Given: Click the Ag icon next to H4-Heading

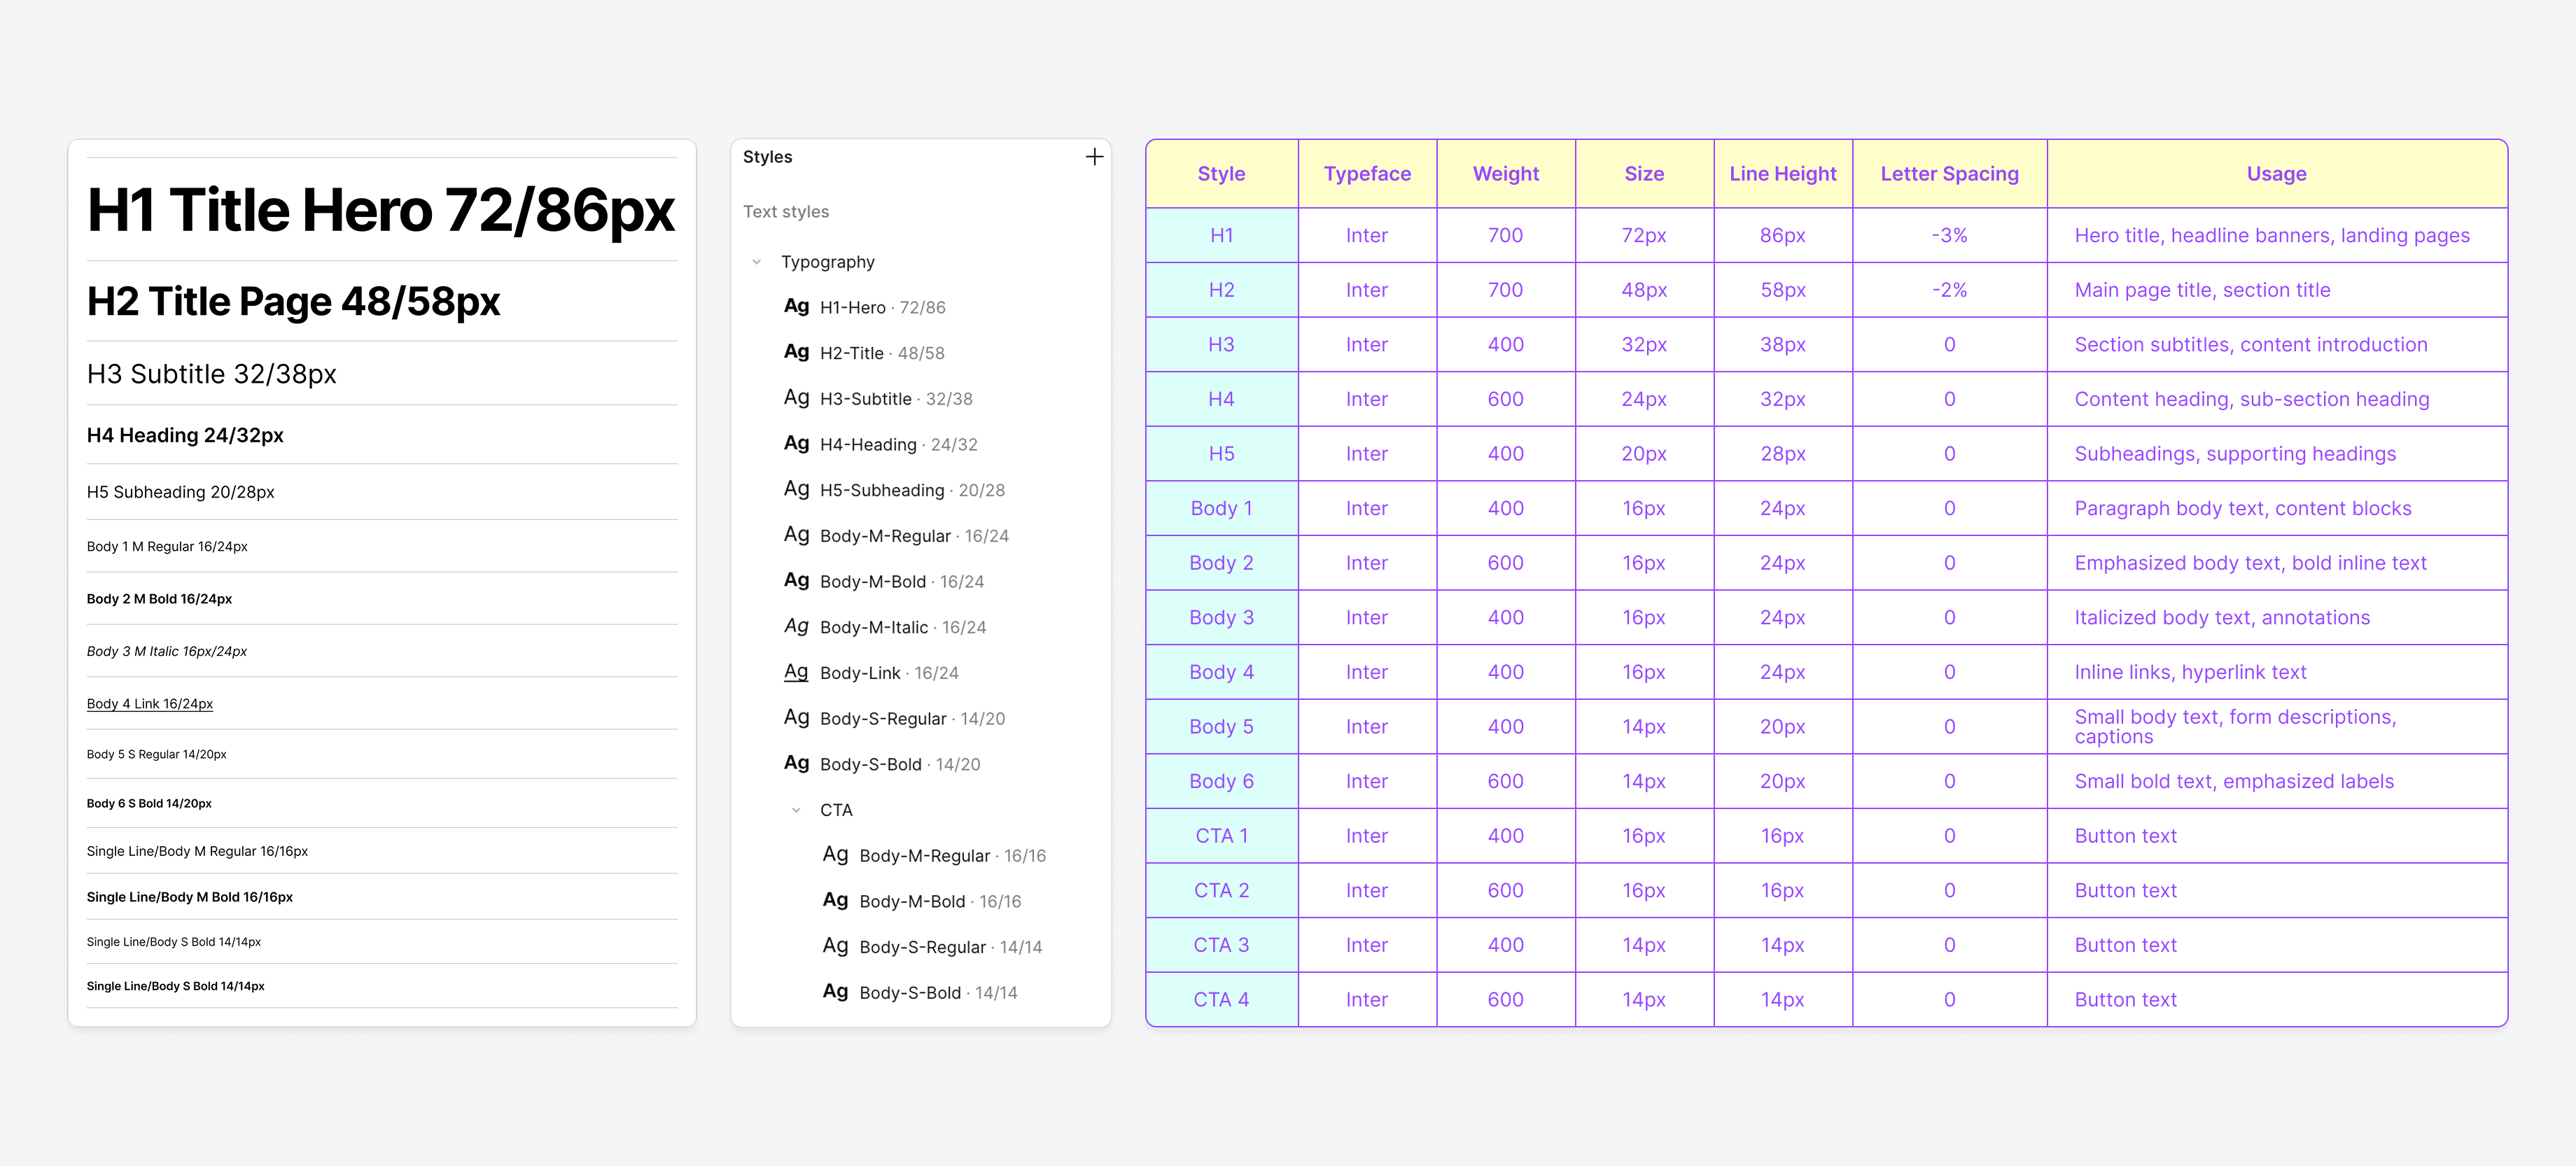Looking at the screenshot, I should click(x=796, y=443).
